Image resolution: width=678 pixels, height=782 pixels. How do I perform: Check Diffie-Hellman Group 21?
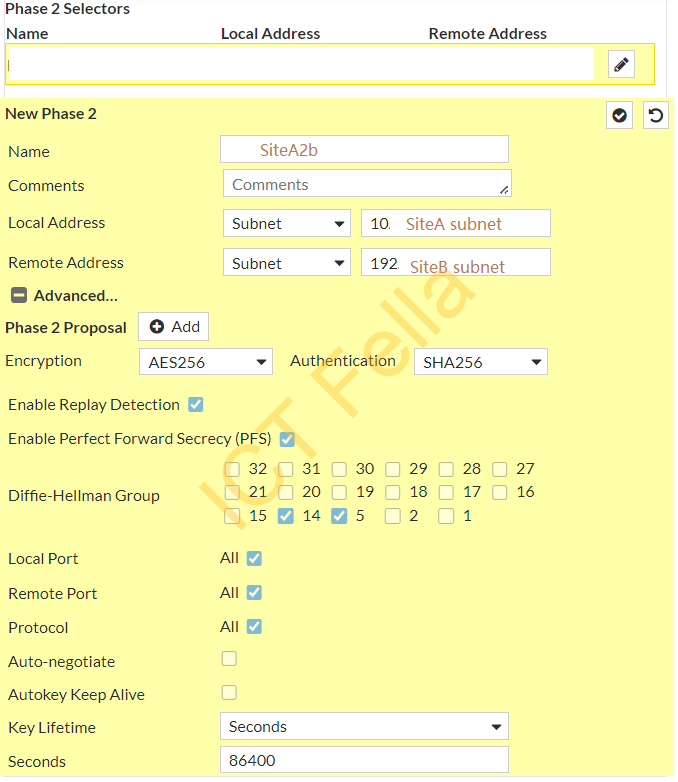coord(232,492)
